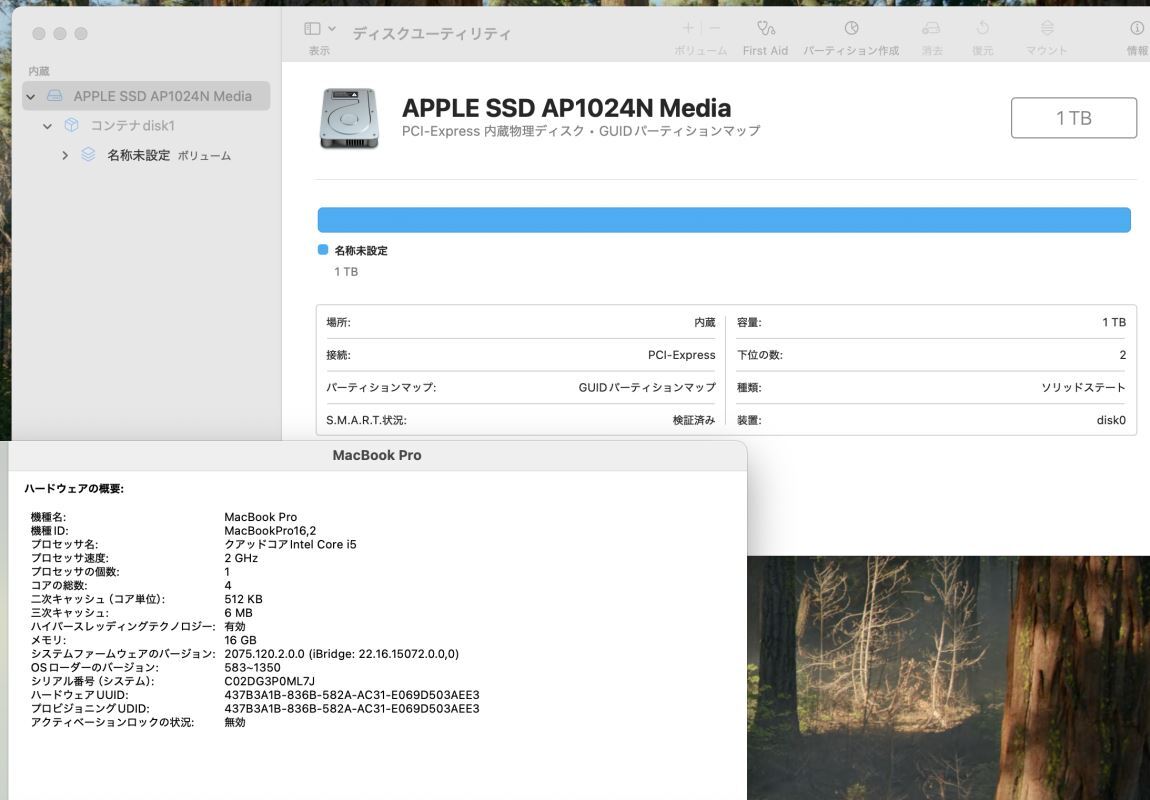1150x800 pixels.
Task: Click the 消去 erase icon in the toolbar
Action: (931, 28)
